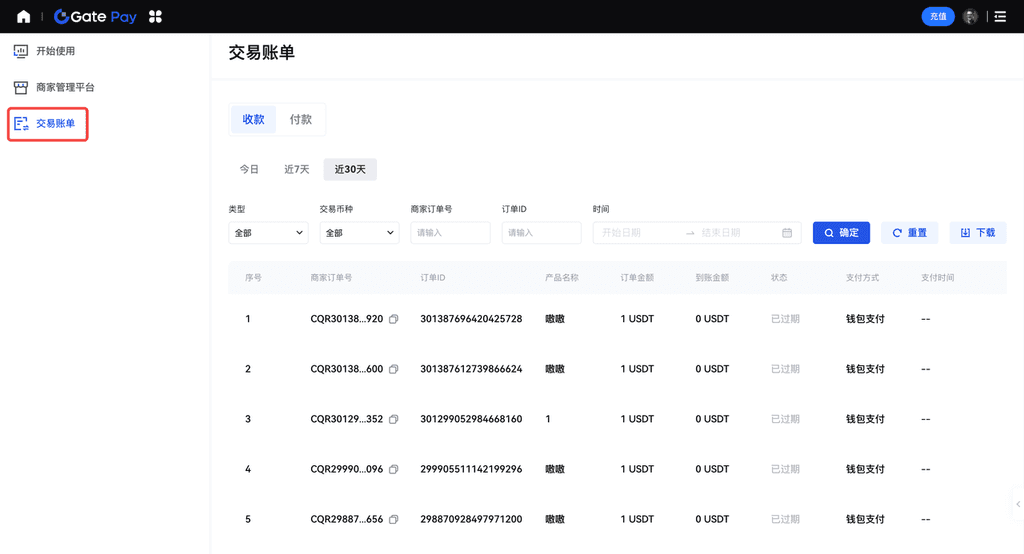Click the 重置 reset button

(909, 233)
